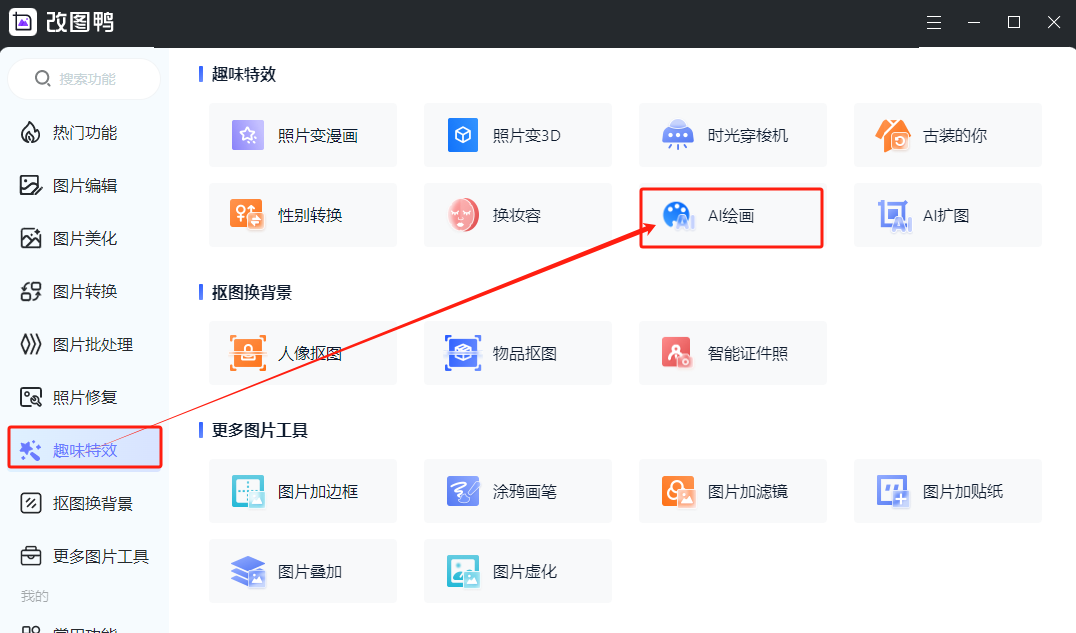Viewport: 1076px width, 633px height.
Task: Open the 图片虚化 blur image tool
Action: (517, 571)
